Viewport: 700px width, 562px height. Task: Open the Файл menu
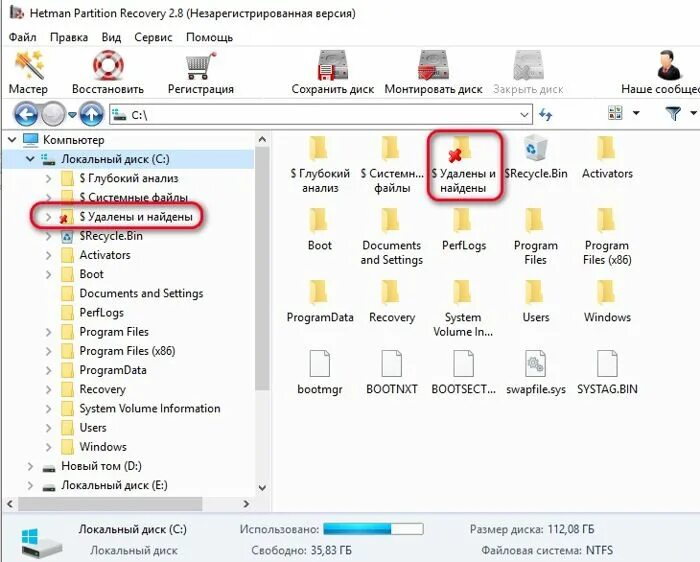click(22, 37)
